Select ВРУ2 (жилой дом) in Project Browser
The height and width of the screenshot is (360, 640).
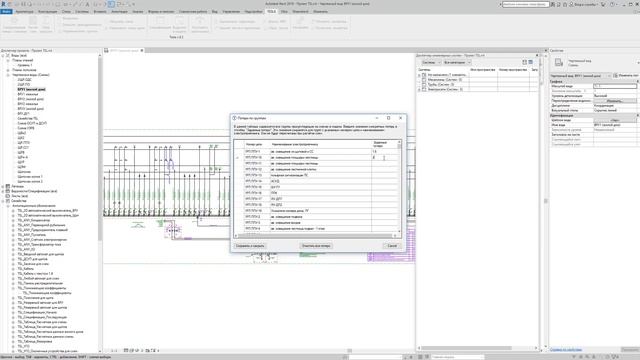31,99
